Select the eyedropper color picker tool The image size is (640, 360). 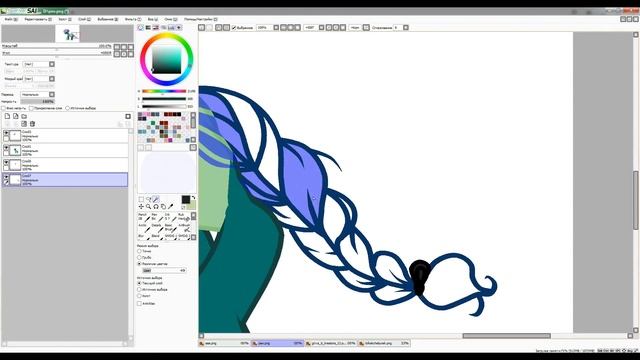point(171,207)
